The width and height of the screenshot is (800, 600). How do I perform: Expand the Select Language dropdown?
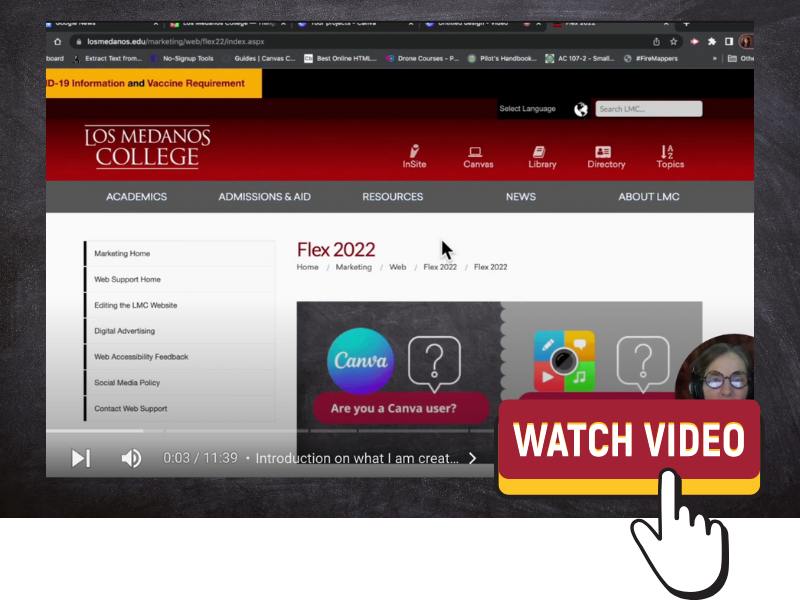[528, 109]
